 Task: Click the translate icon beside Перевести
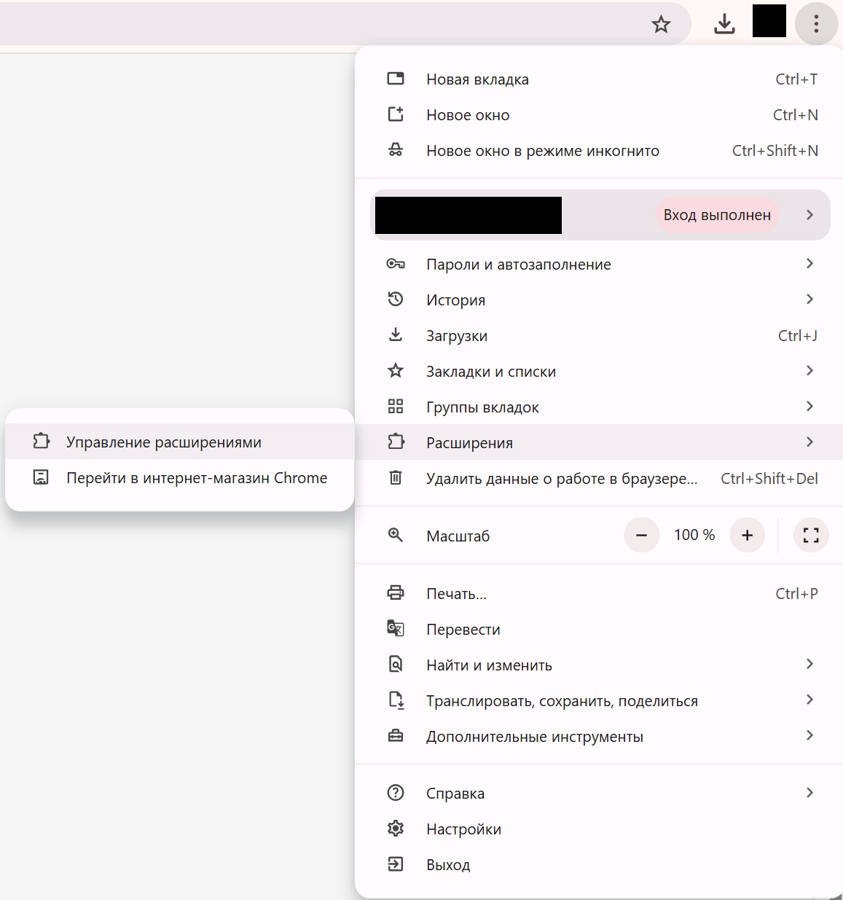click(395, 629)
